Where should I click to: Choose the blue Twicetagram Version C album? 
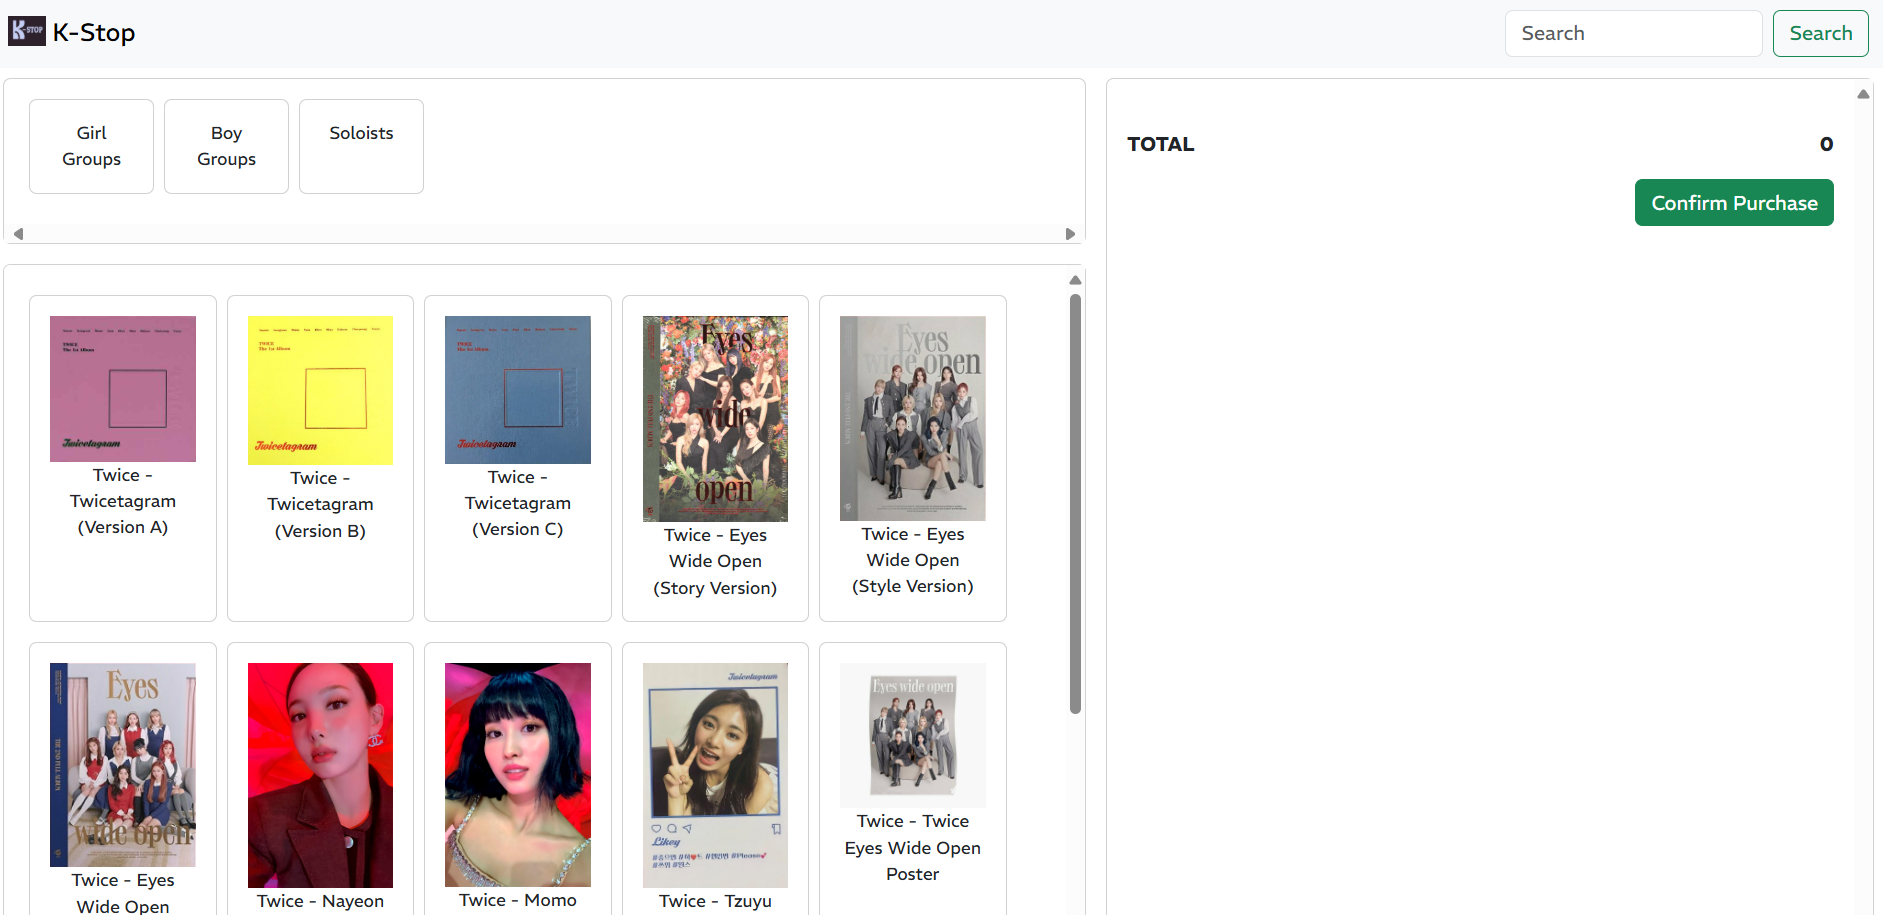[x=517, y=390]
